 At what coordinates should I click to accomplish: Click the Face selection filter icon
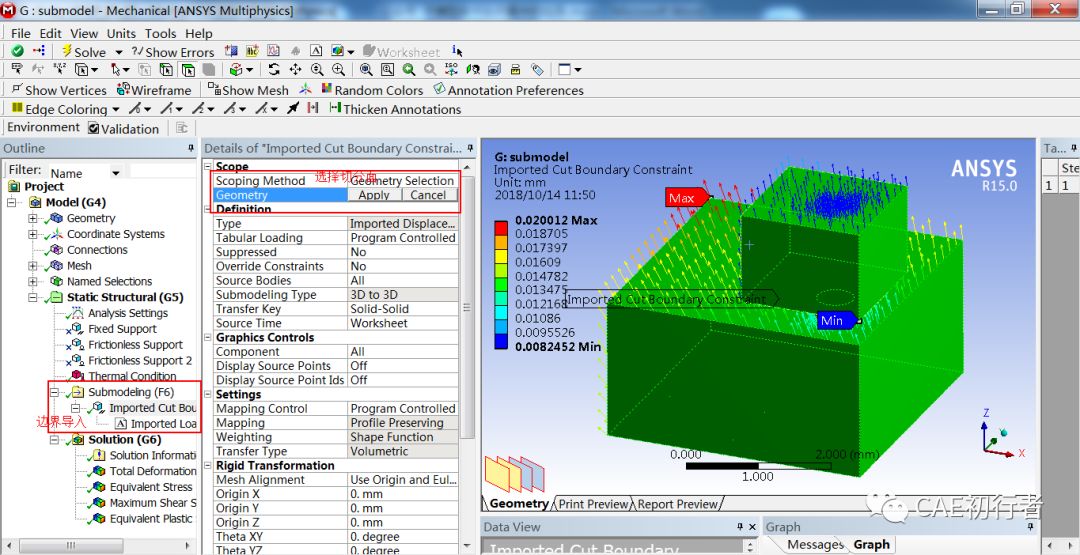pos(187,70)
